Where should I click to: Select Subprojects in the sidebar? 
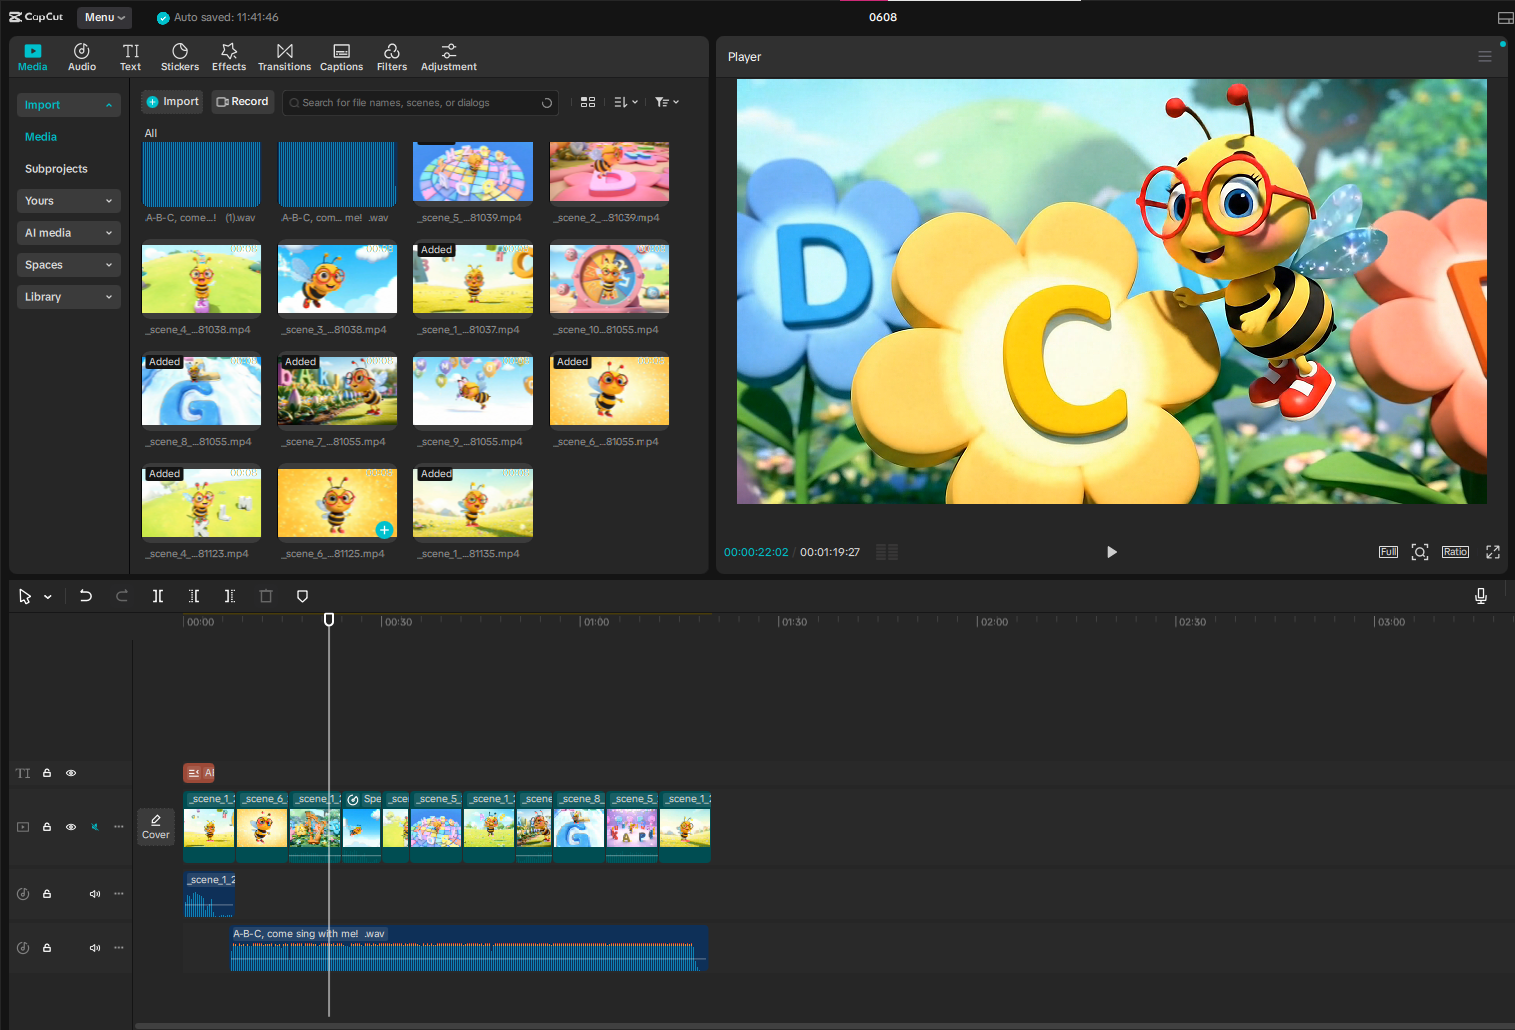point(56,169)
